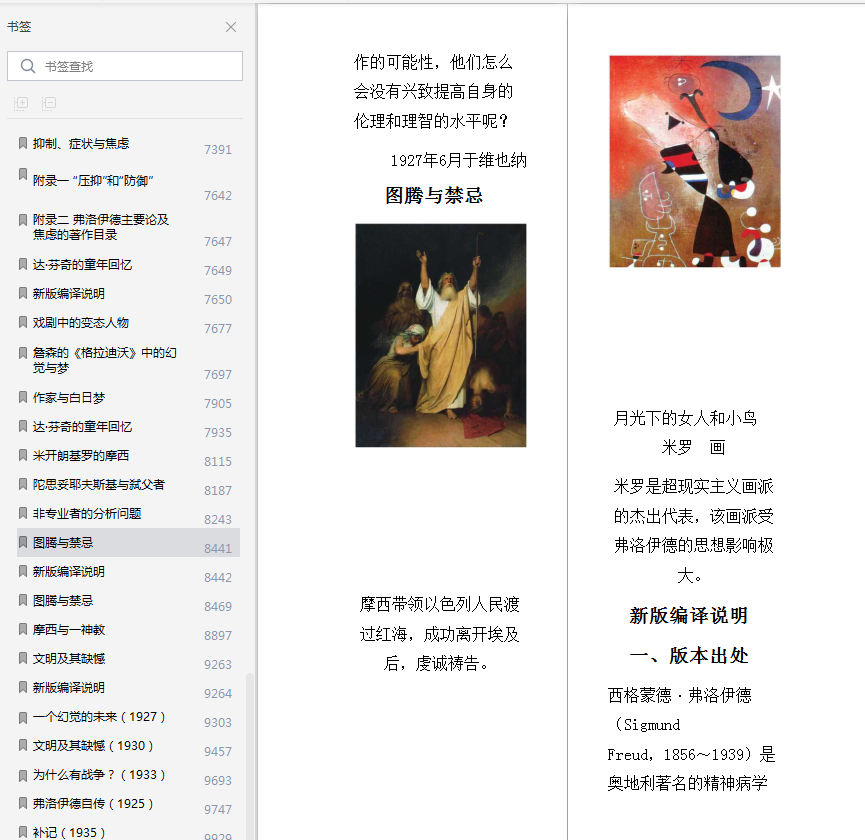Click the Moses painting image
The width and height of the screenshot is (865, 840).
pos(441,335)
